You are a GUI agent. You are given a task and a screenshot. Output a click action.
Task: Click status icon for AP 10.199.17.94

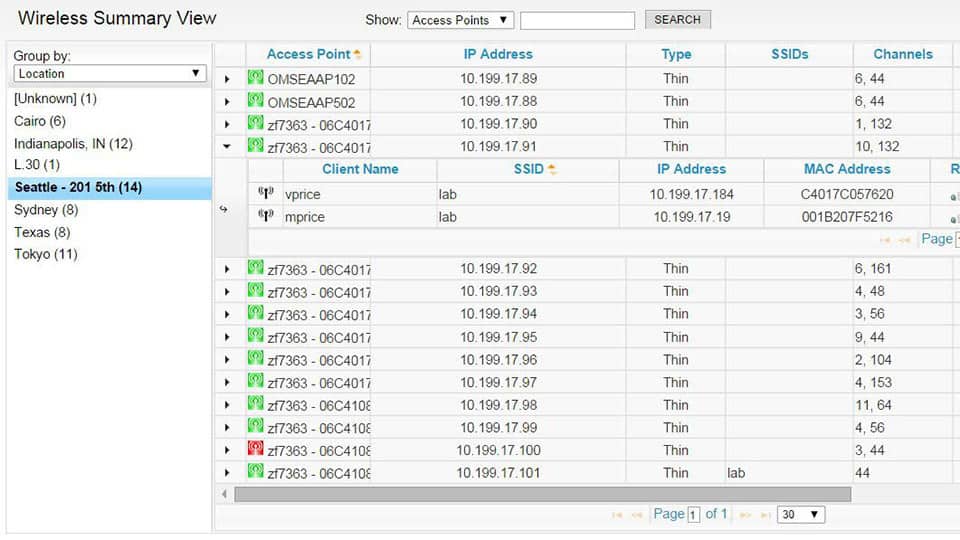coord(255,313)
